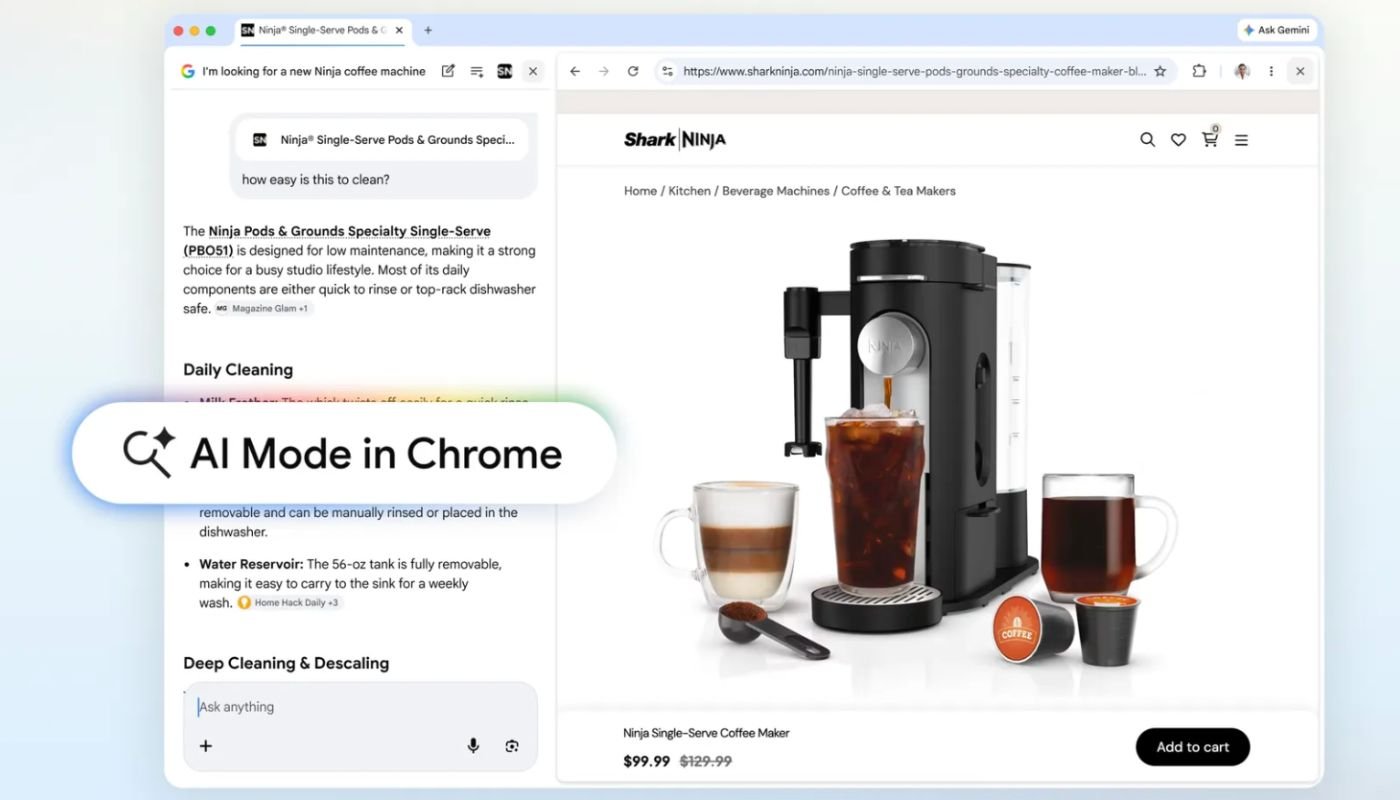
Task: Open Google Lens from the Ask anything box
Action: (x=511, y=745)
